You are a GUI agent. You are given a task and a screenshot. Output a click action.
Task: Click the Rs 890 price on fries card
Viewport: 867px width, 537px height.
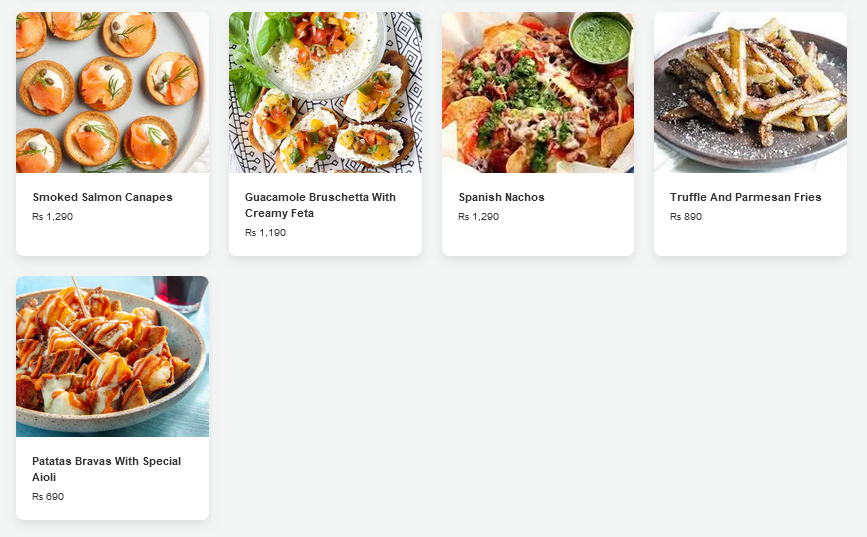point(686,217)
